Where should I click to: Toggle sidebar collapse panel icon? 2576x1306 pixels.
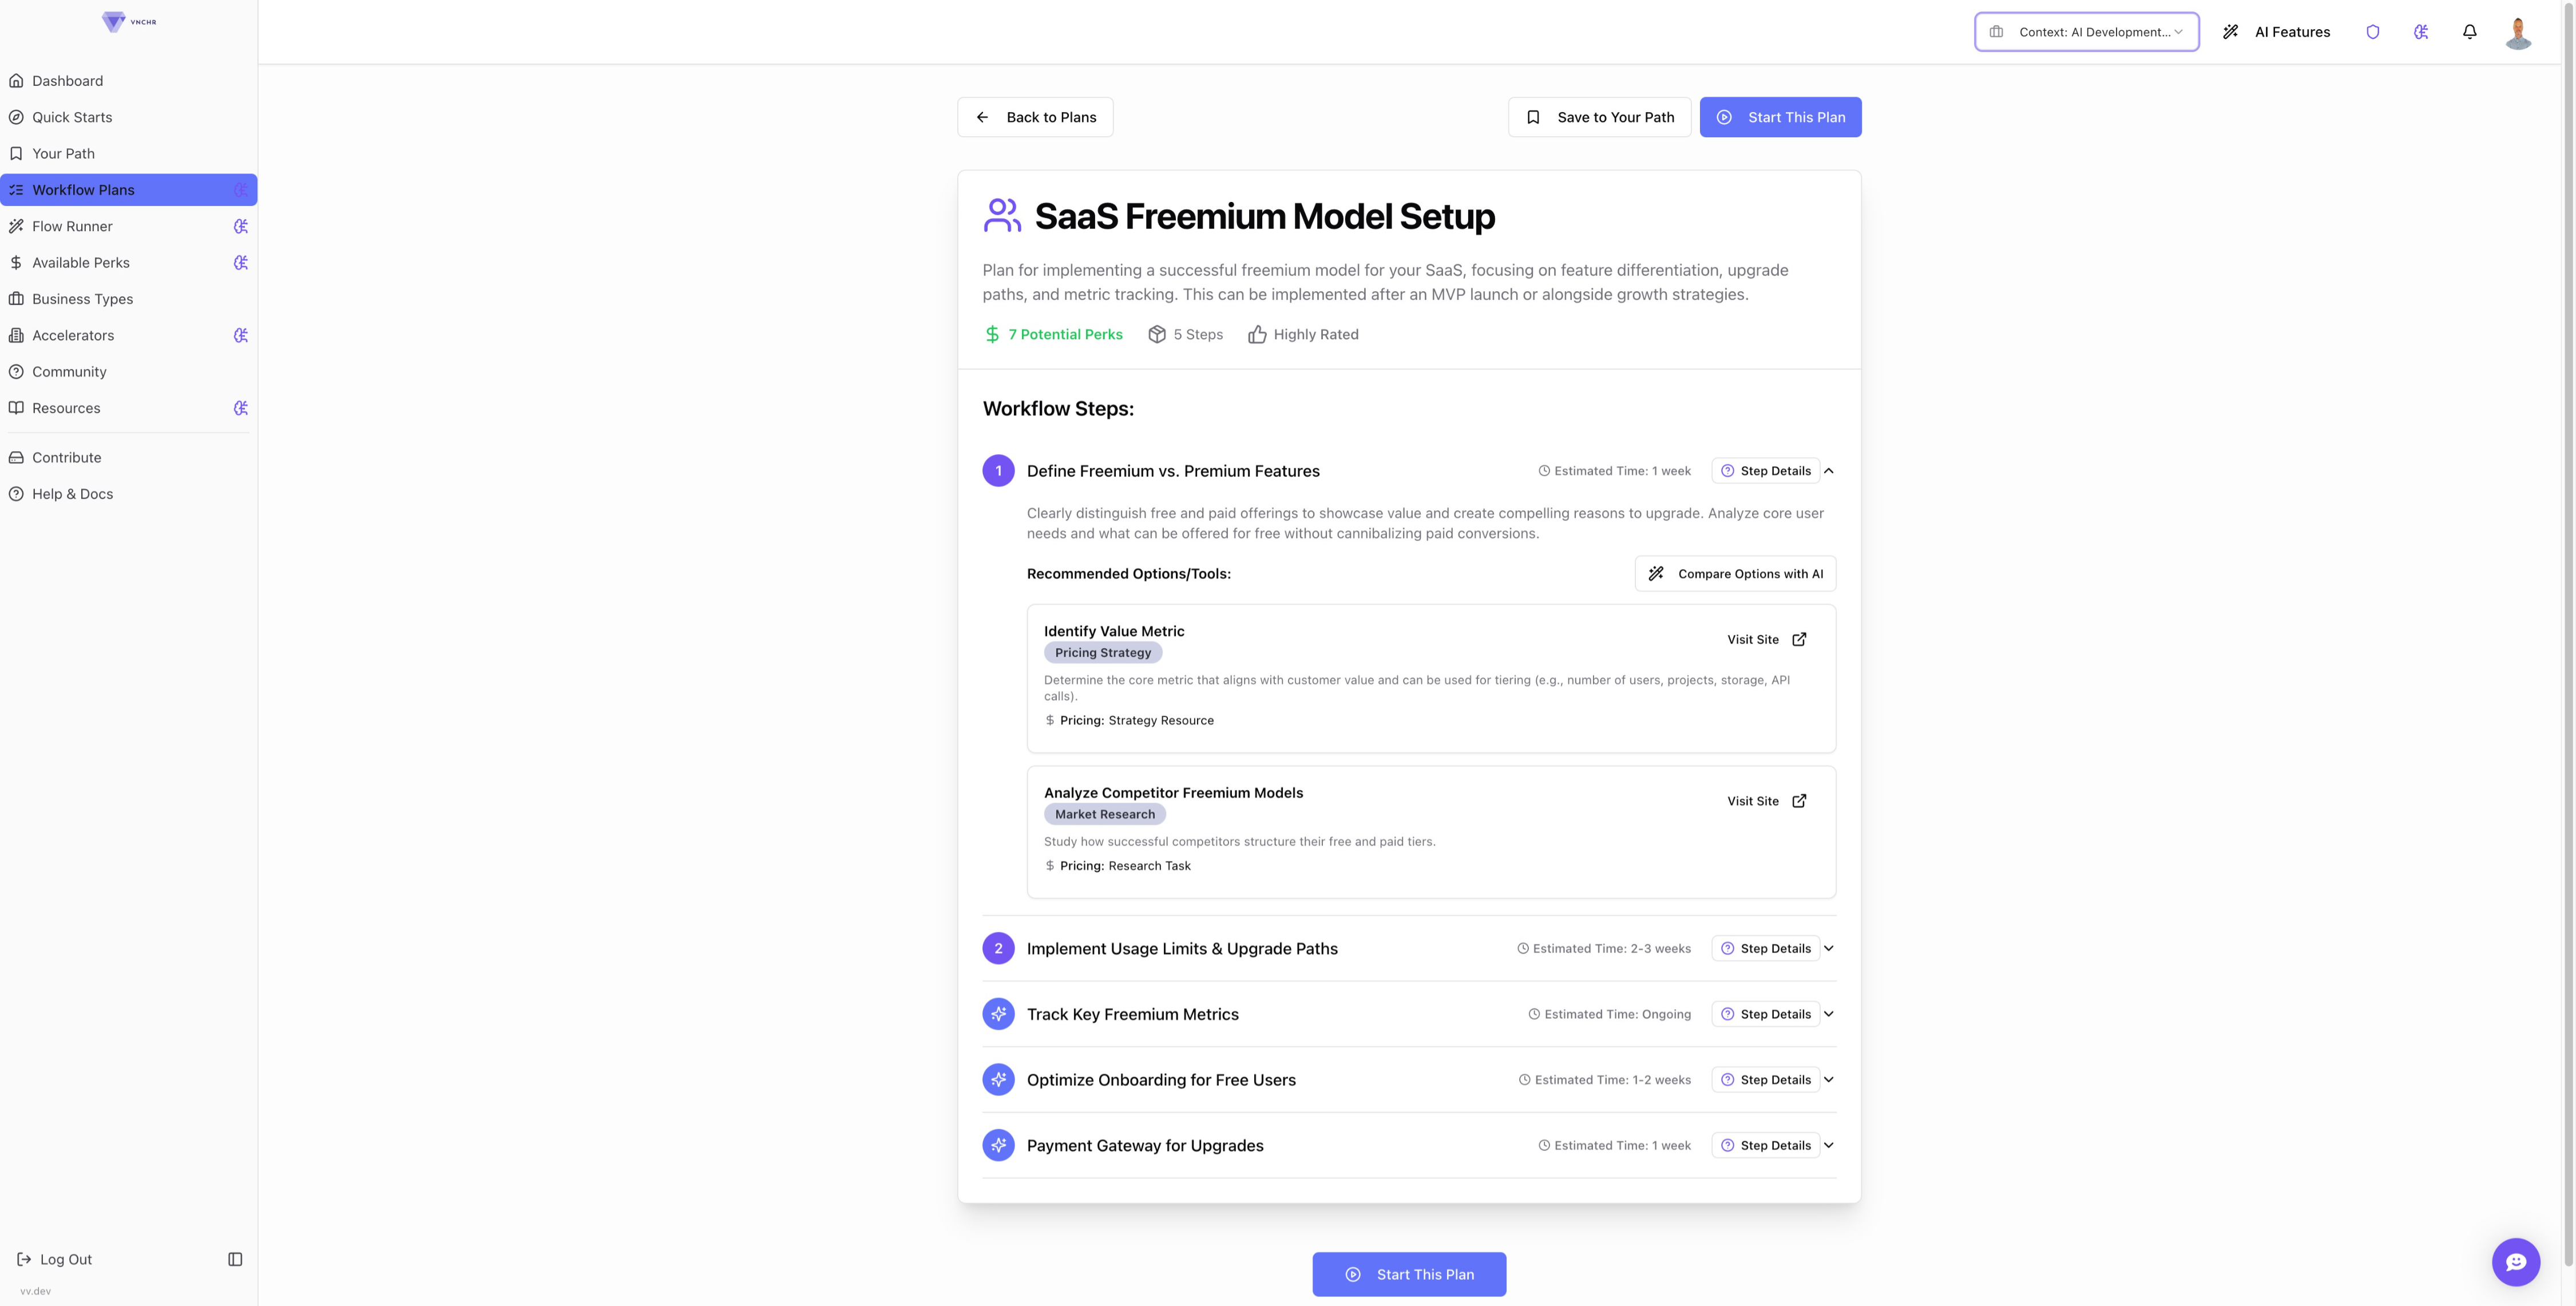pos(235,1260)
